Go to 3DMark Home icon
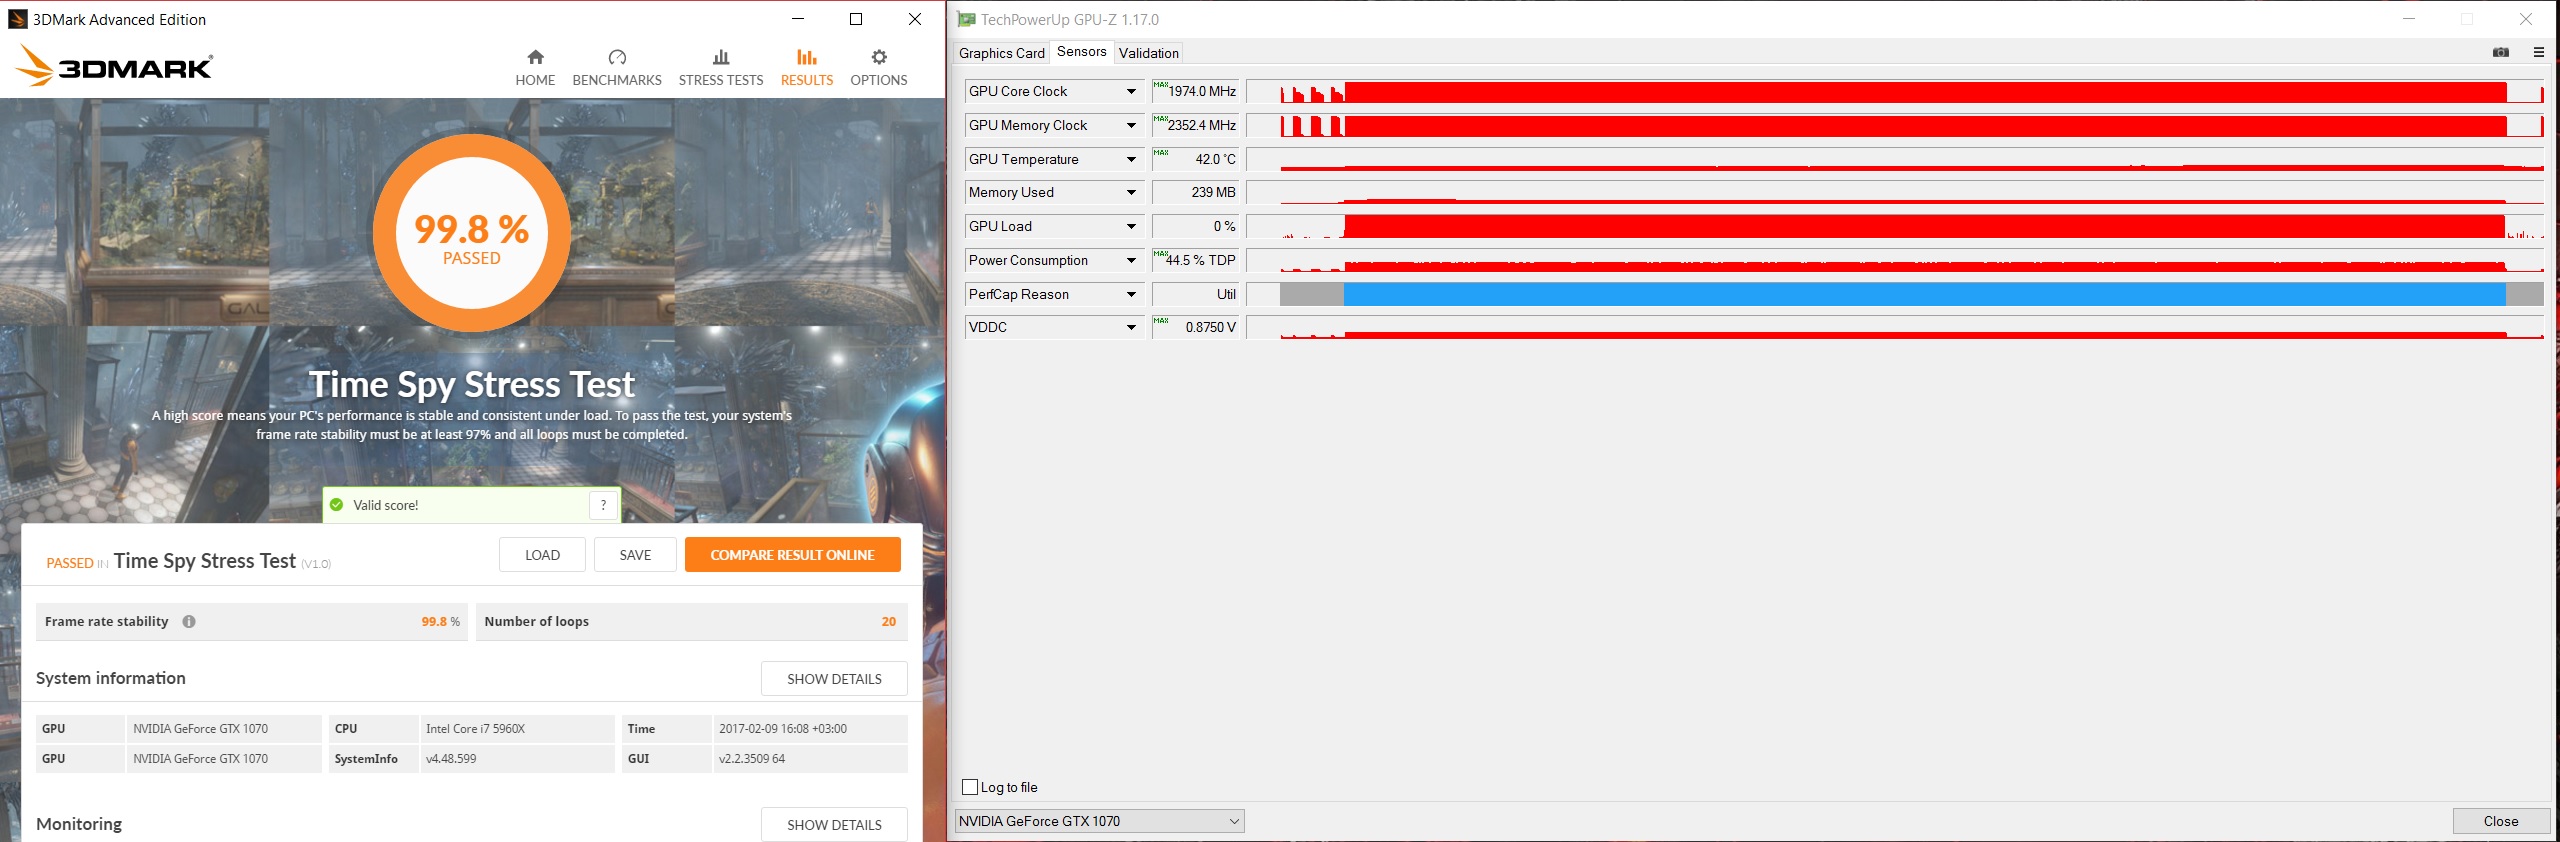The width and height of the screenshot is (2560, 842). 535,57
